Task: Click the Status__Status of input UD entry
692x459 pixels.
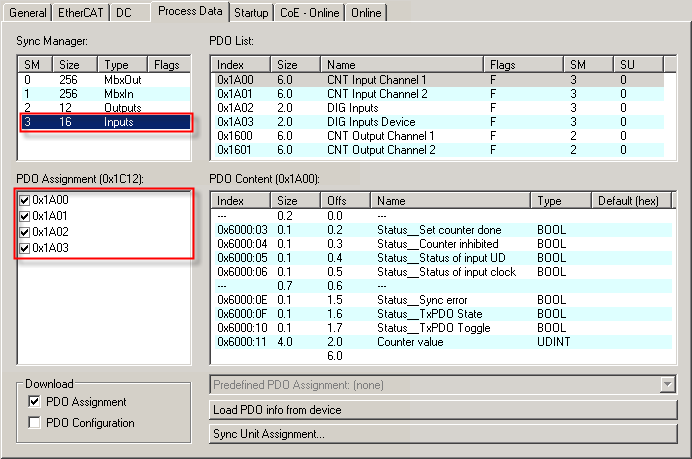Action: coord(442,258)
